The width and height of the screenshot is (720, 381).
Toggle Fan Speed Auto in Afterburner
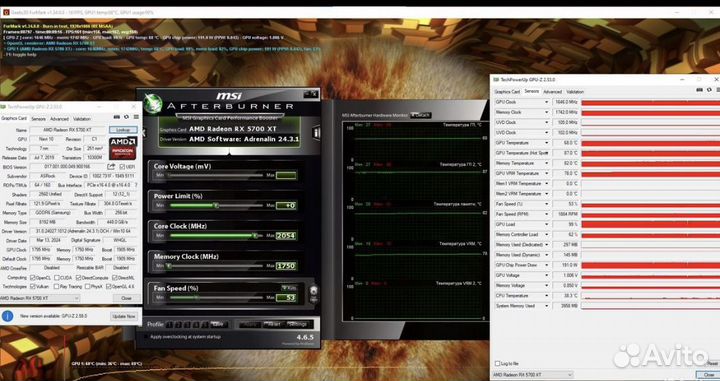coord(289,288)
